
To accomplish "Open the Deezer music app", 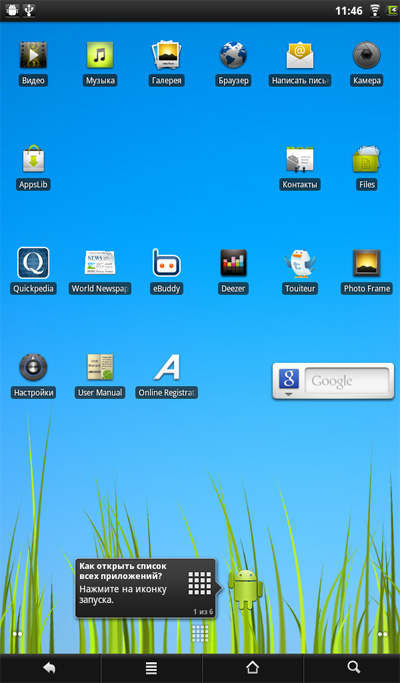I will (233, 271).
